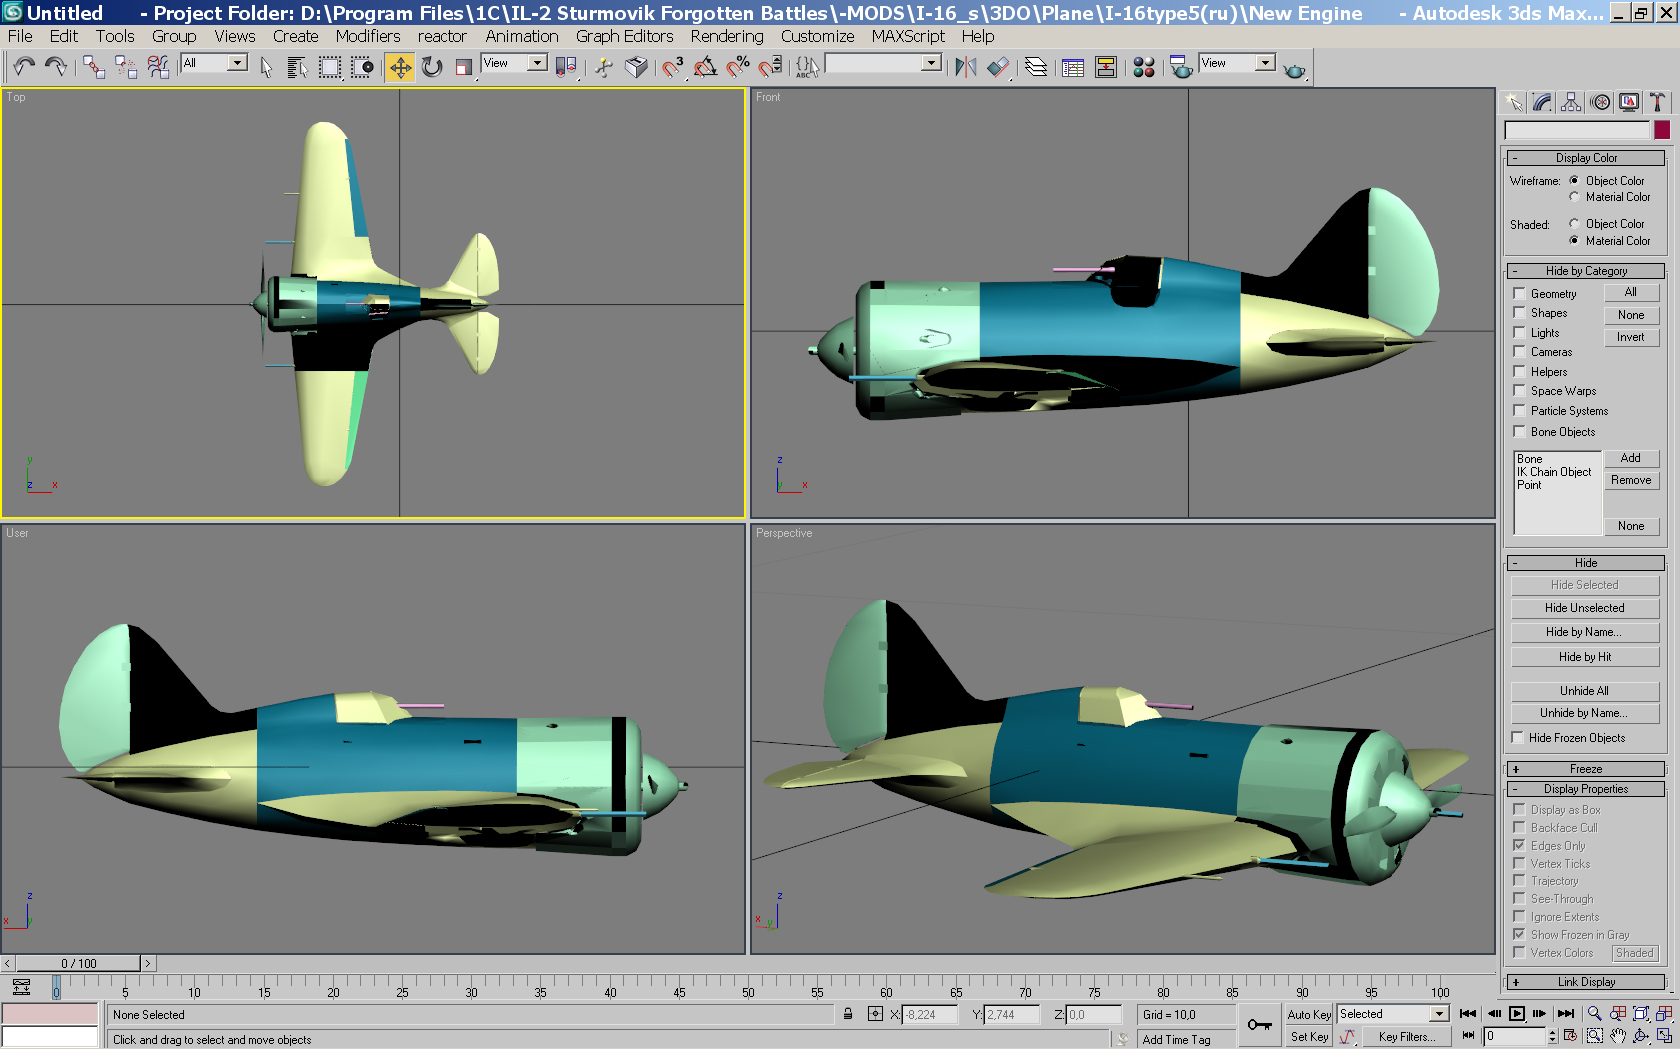The image size is (1680, 1050).
Task: Open the Layer Manager
Action: (1036, 67)
